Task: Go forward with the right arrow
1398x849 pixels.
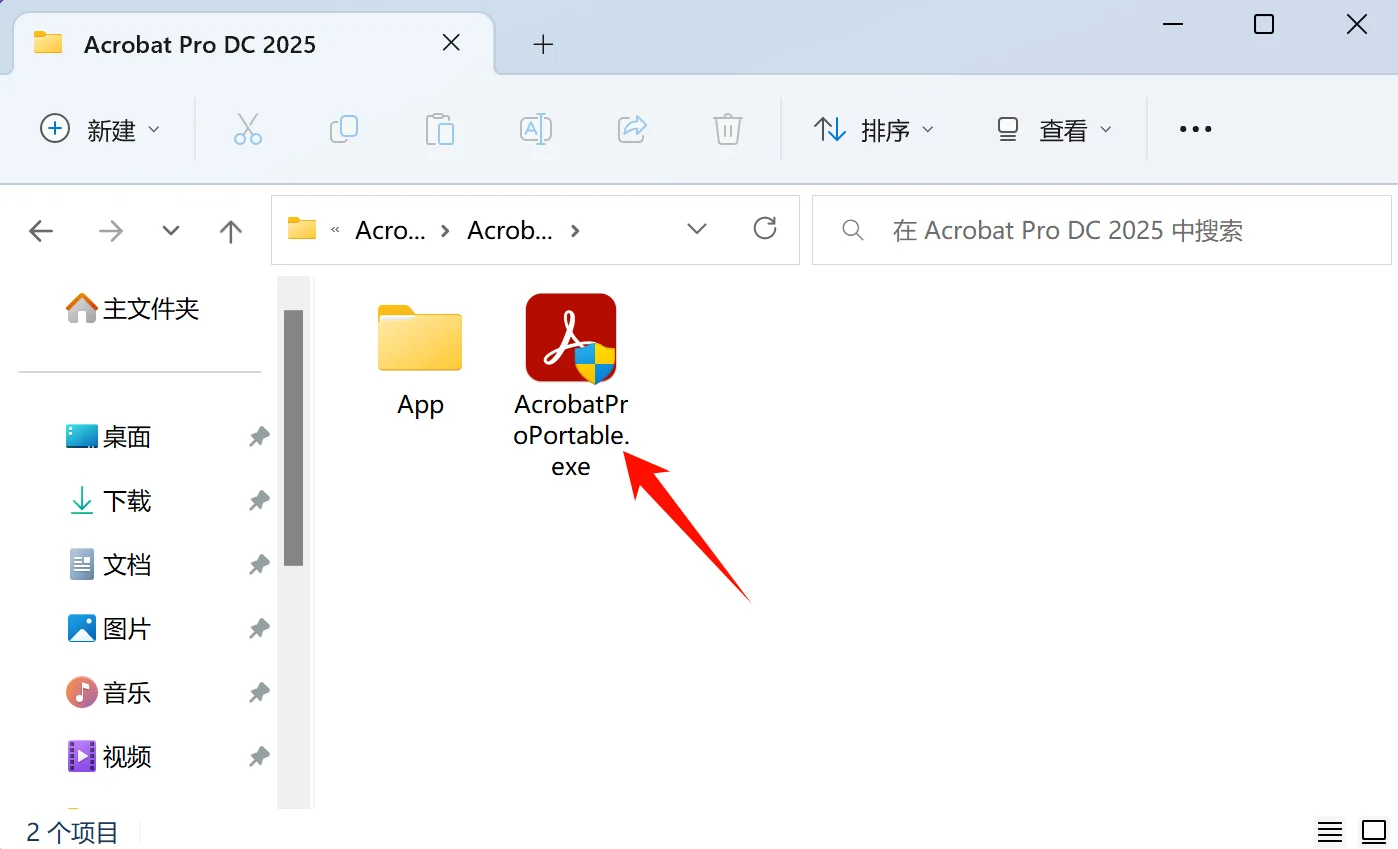Action: [x=110, y=231]
